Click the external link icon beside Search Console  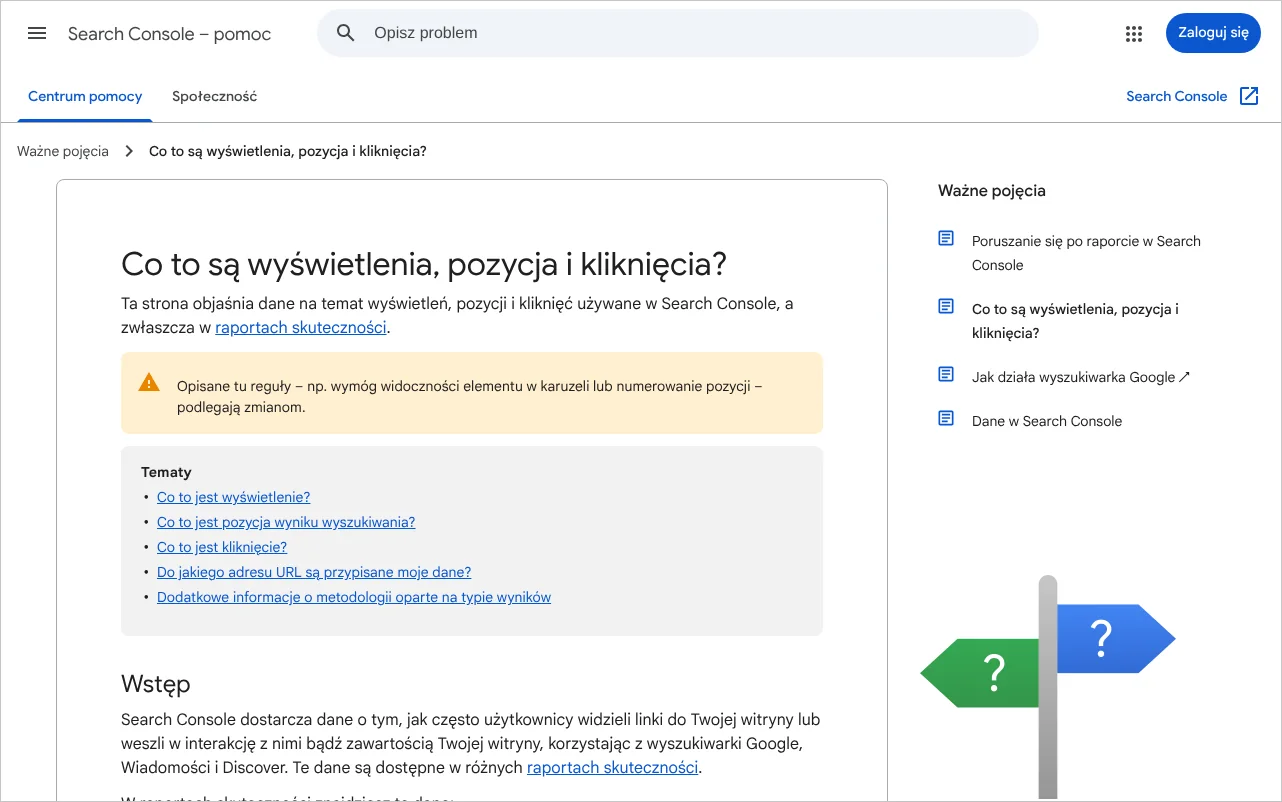[1249, 96]
